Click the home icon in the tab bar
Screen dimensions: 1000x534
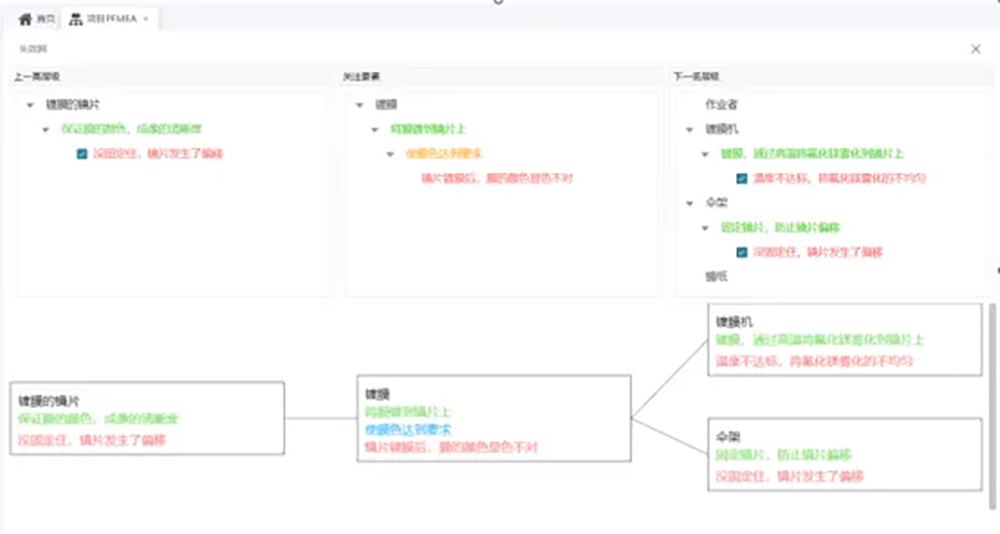click(26, 19)
